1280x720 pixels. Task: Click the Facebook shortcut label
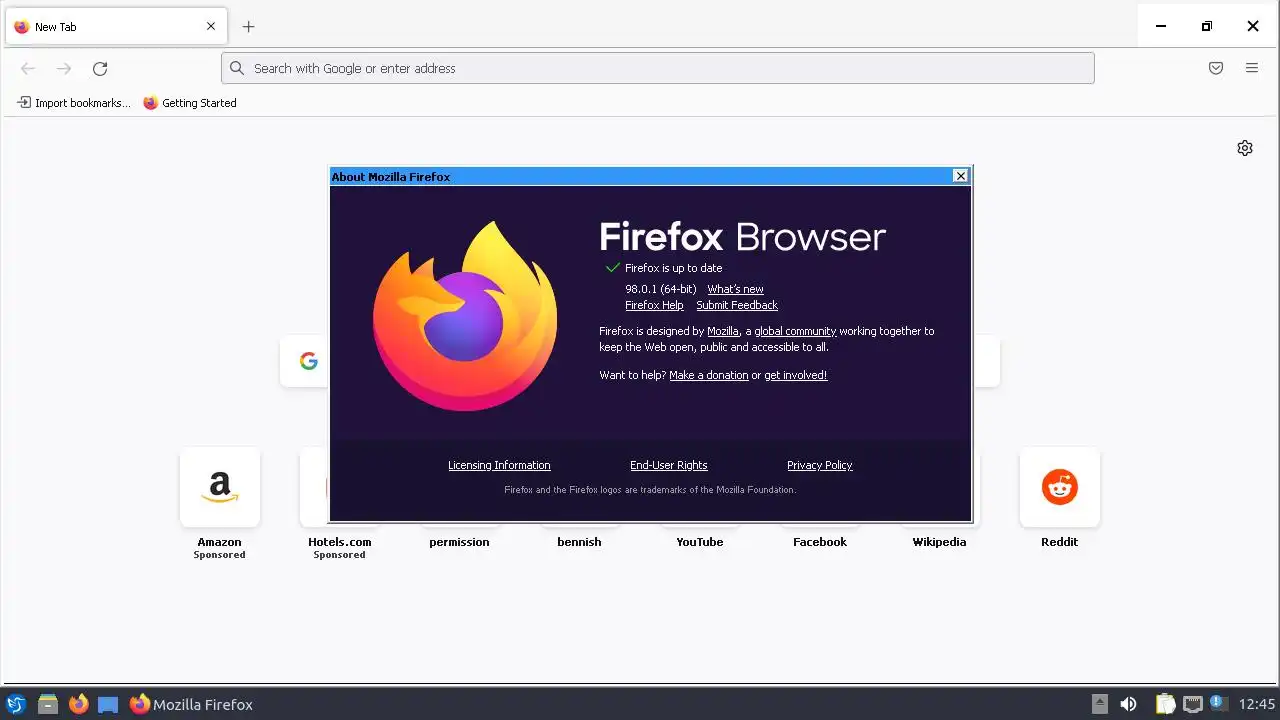[x=820, y=542]
